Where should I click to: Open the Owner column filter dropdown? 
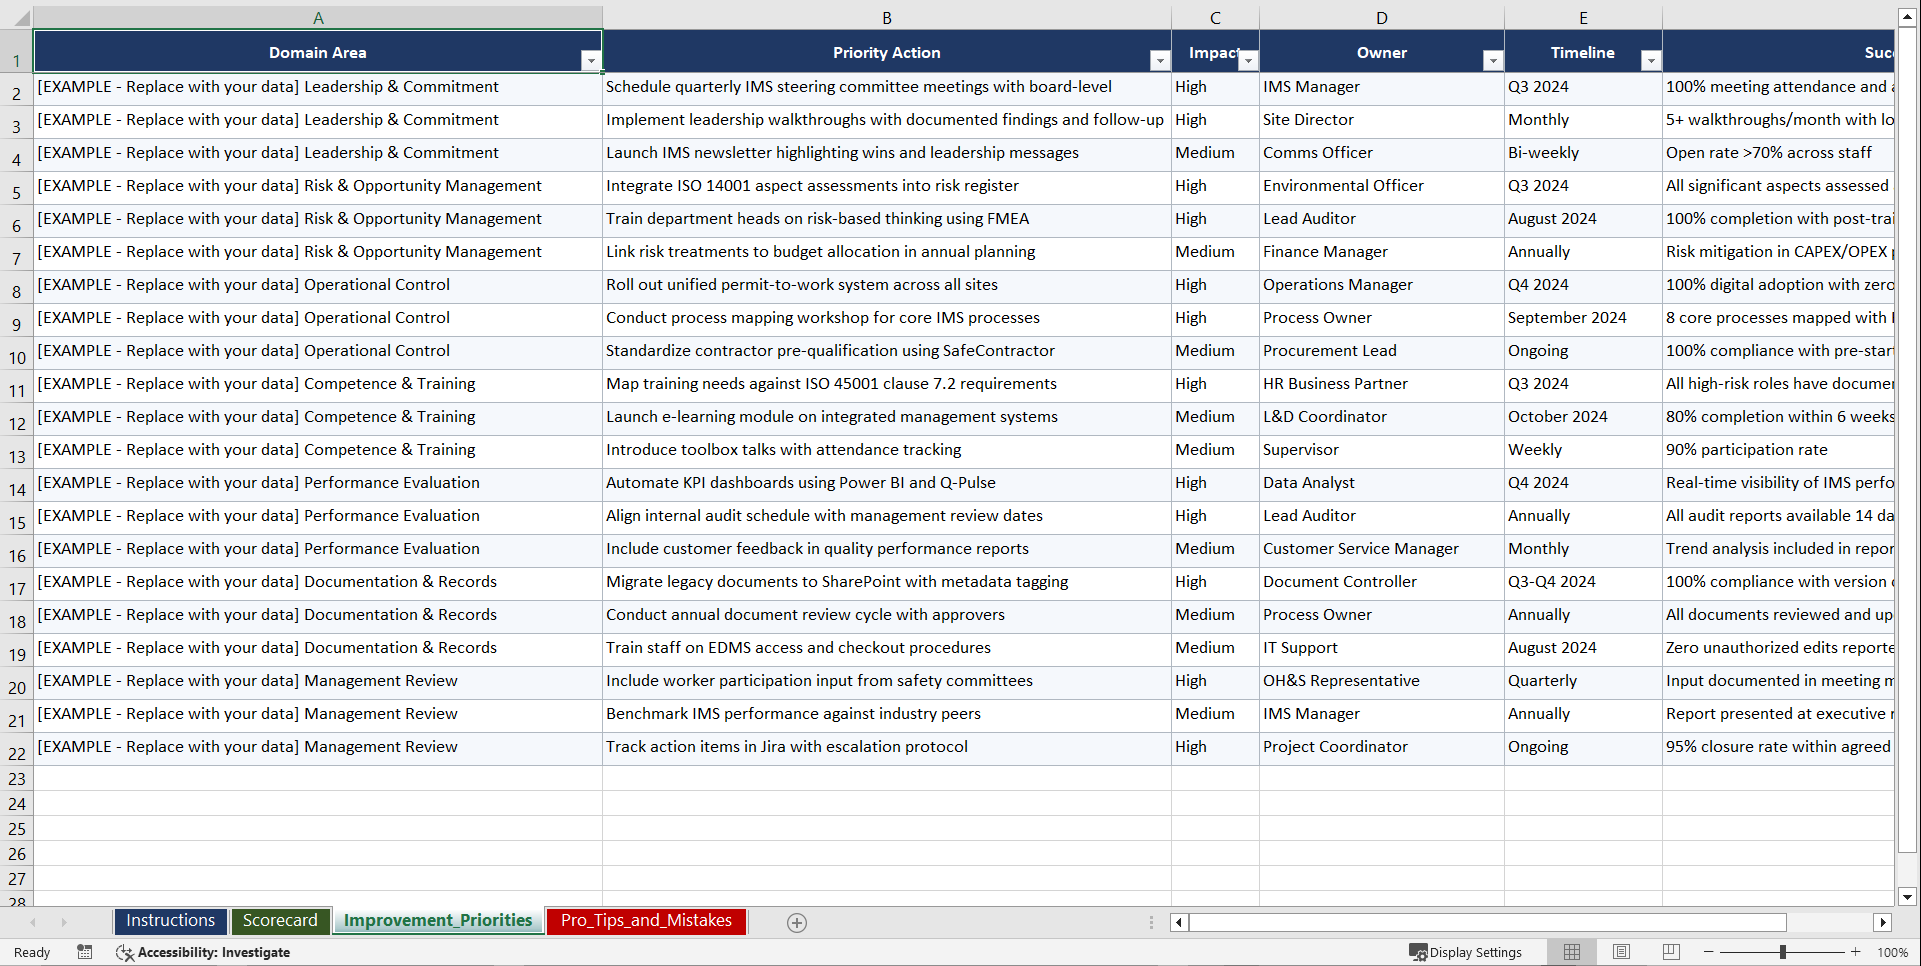pos(1492,60)
